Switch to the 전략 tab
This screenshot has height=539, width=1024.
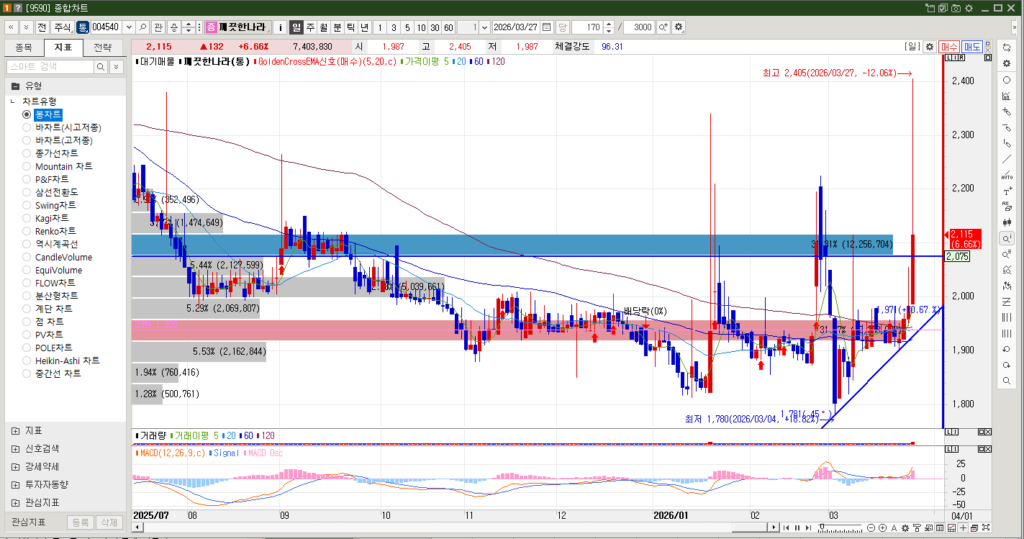tap(103, 46)
